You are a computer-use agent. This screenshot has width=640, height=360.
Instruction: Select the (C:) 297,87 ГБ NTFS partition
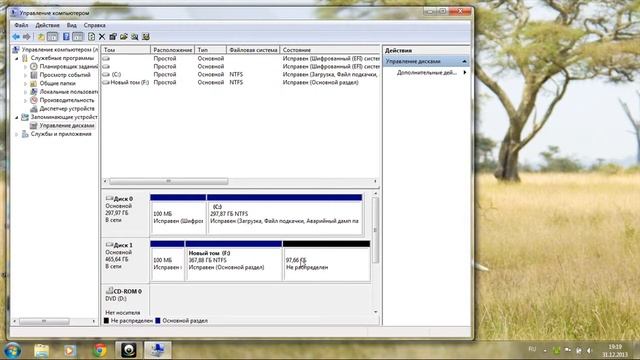click(284, 214)
